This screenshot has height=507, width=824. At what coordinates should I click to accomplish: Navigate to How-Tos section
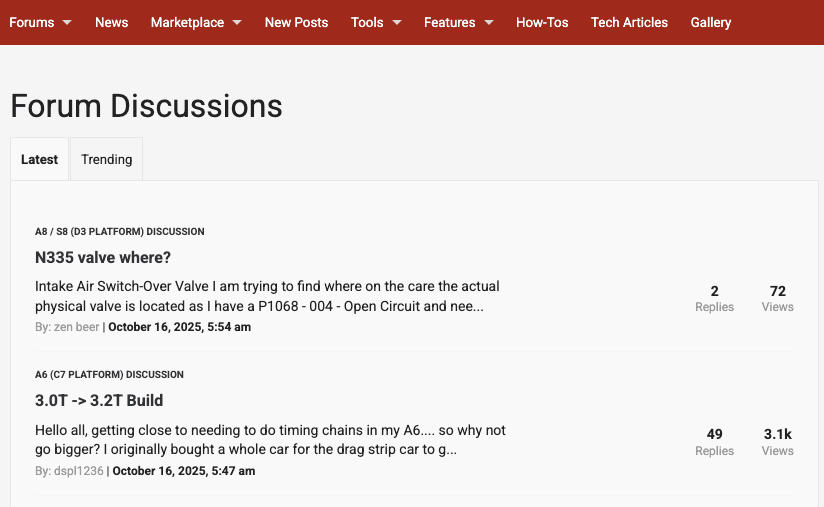point(542,22)
